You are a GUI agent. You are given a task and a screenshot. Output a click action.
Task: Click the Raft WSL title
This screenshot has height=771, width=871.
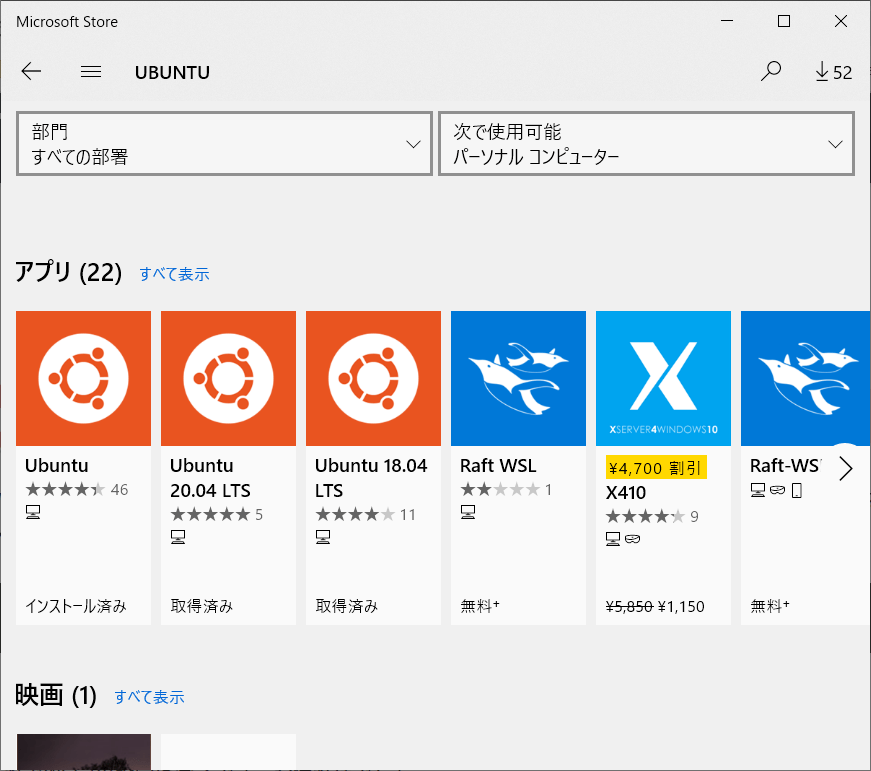coord(498,465)
